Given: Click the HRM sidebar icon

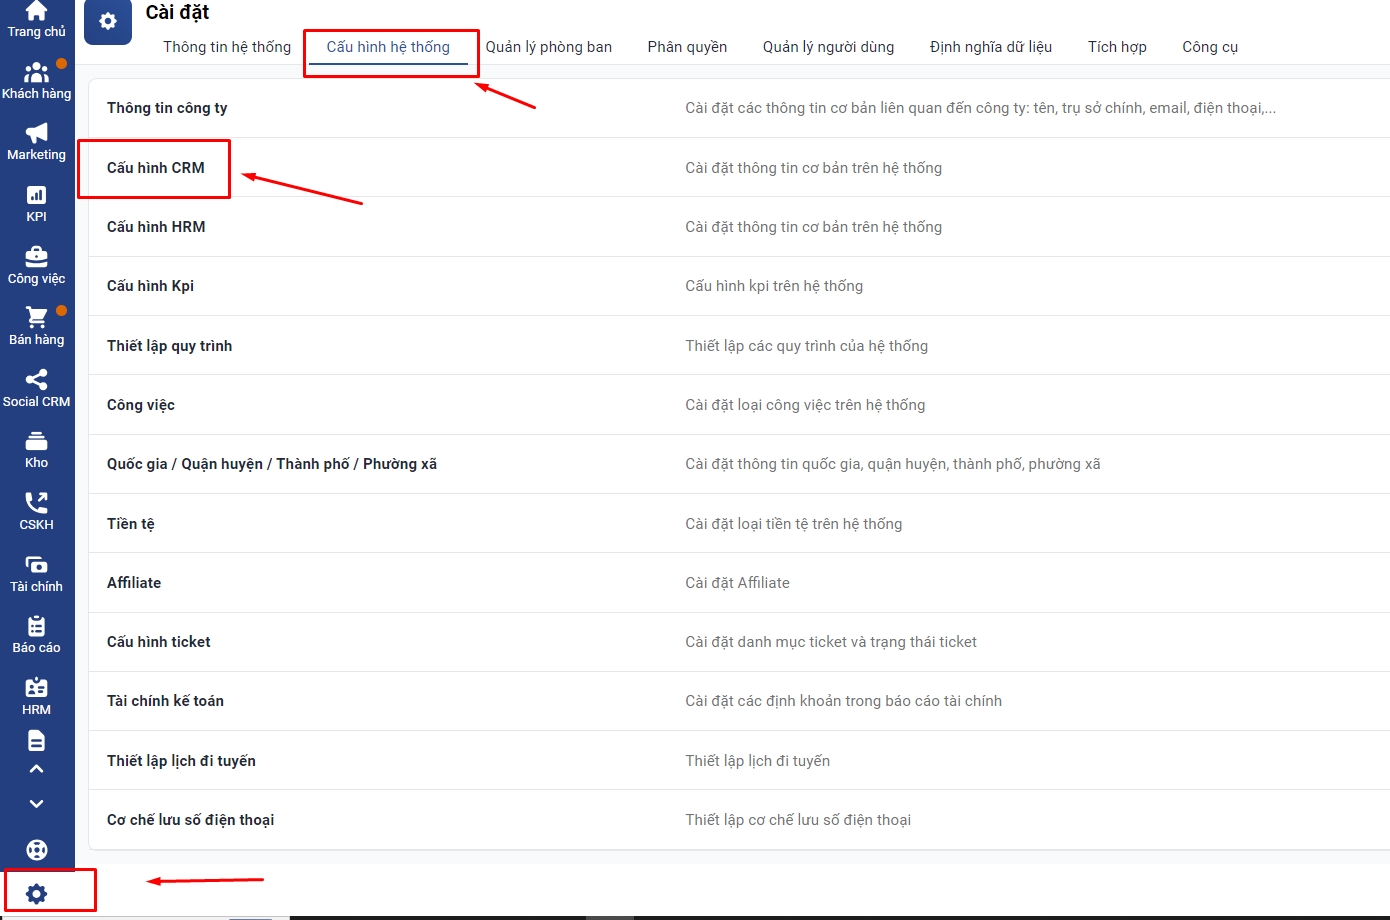Looking at the screenshot, I should point(36,688).
